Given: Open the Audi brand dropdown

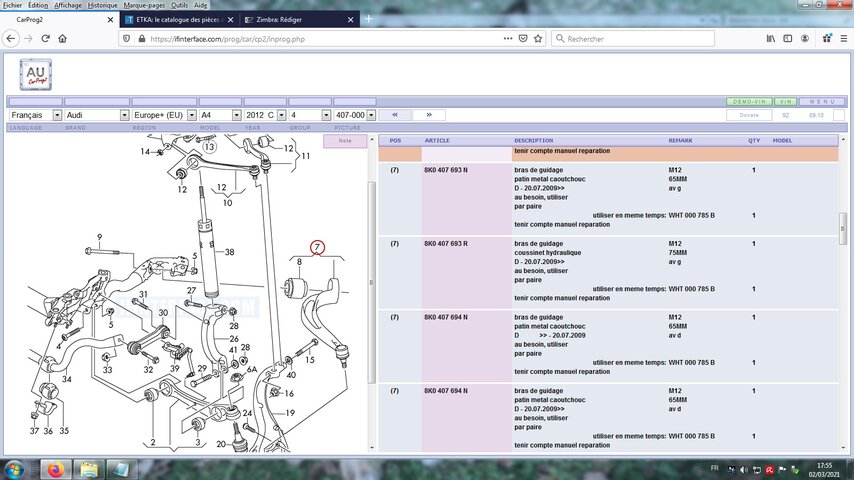Looking at the screenshot, I should click(x=96, y=115).
